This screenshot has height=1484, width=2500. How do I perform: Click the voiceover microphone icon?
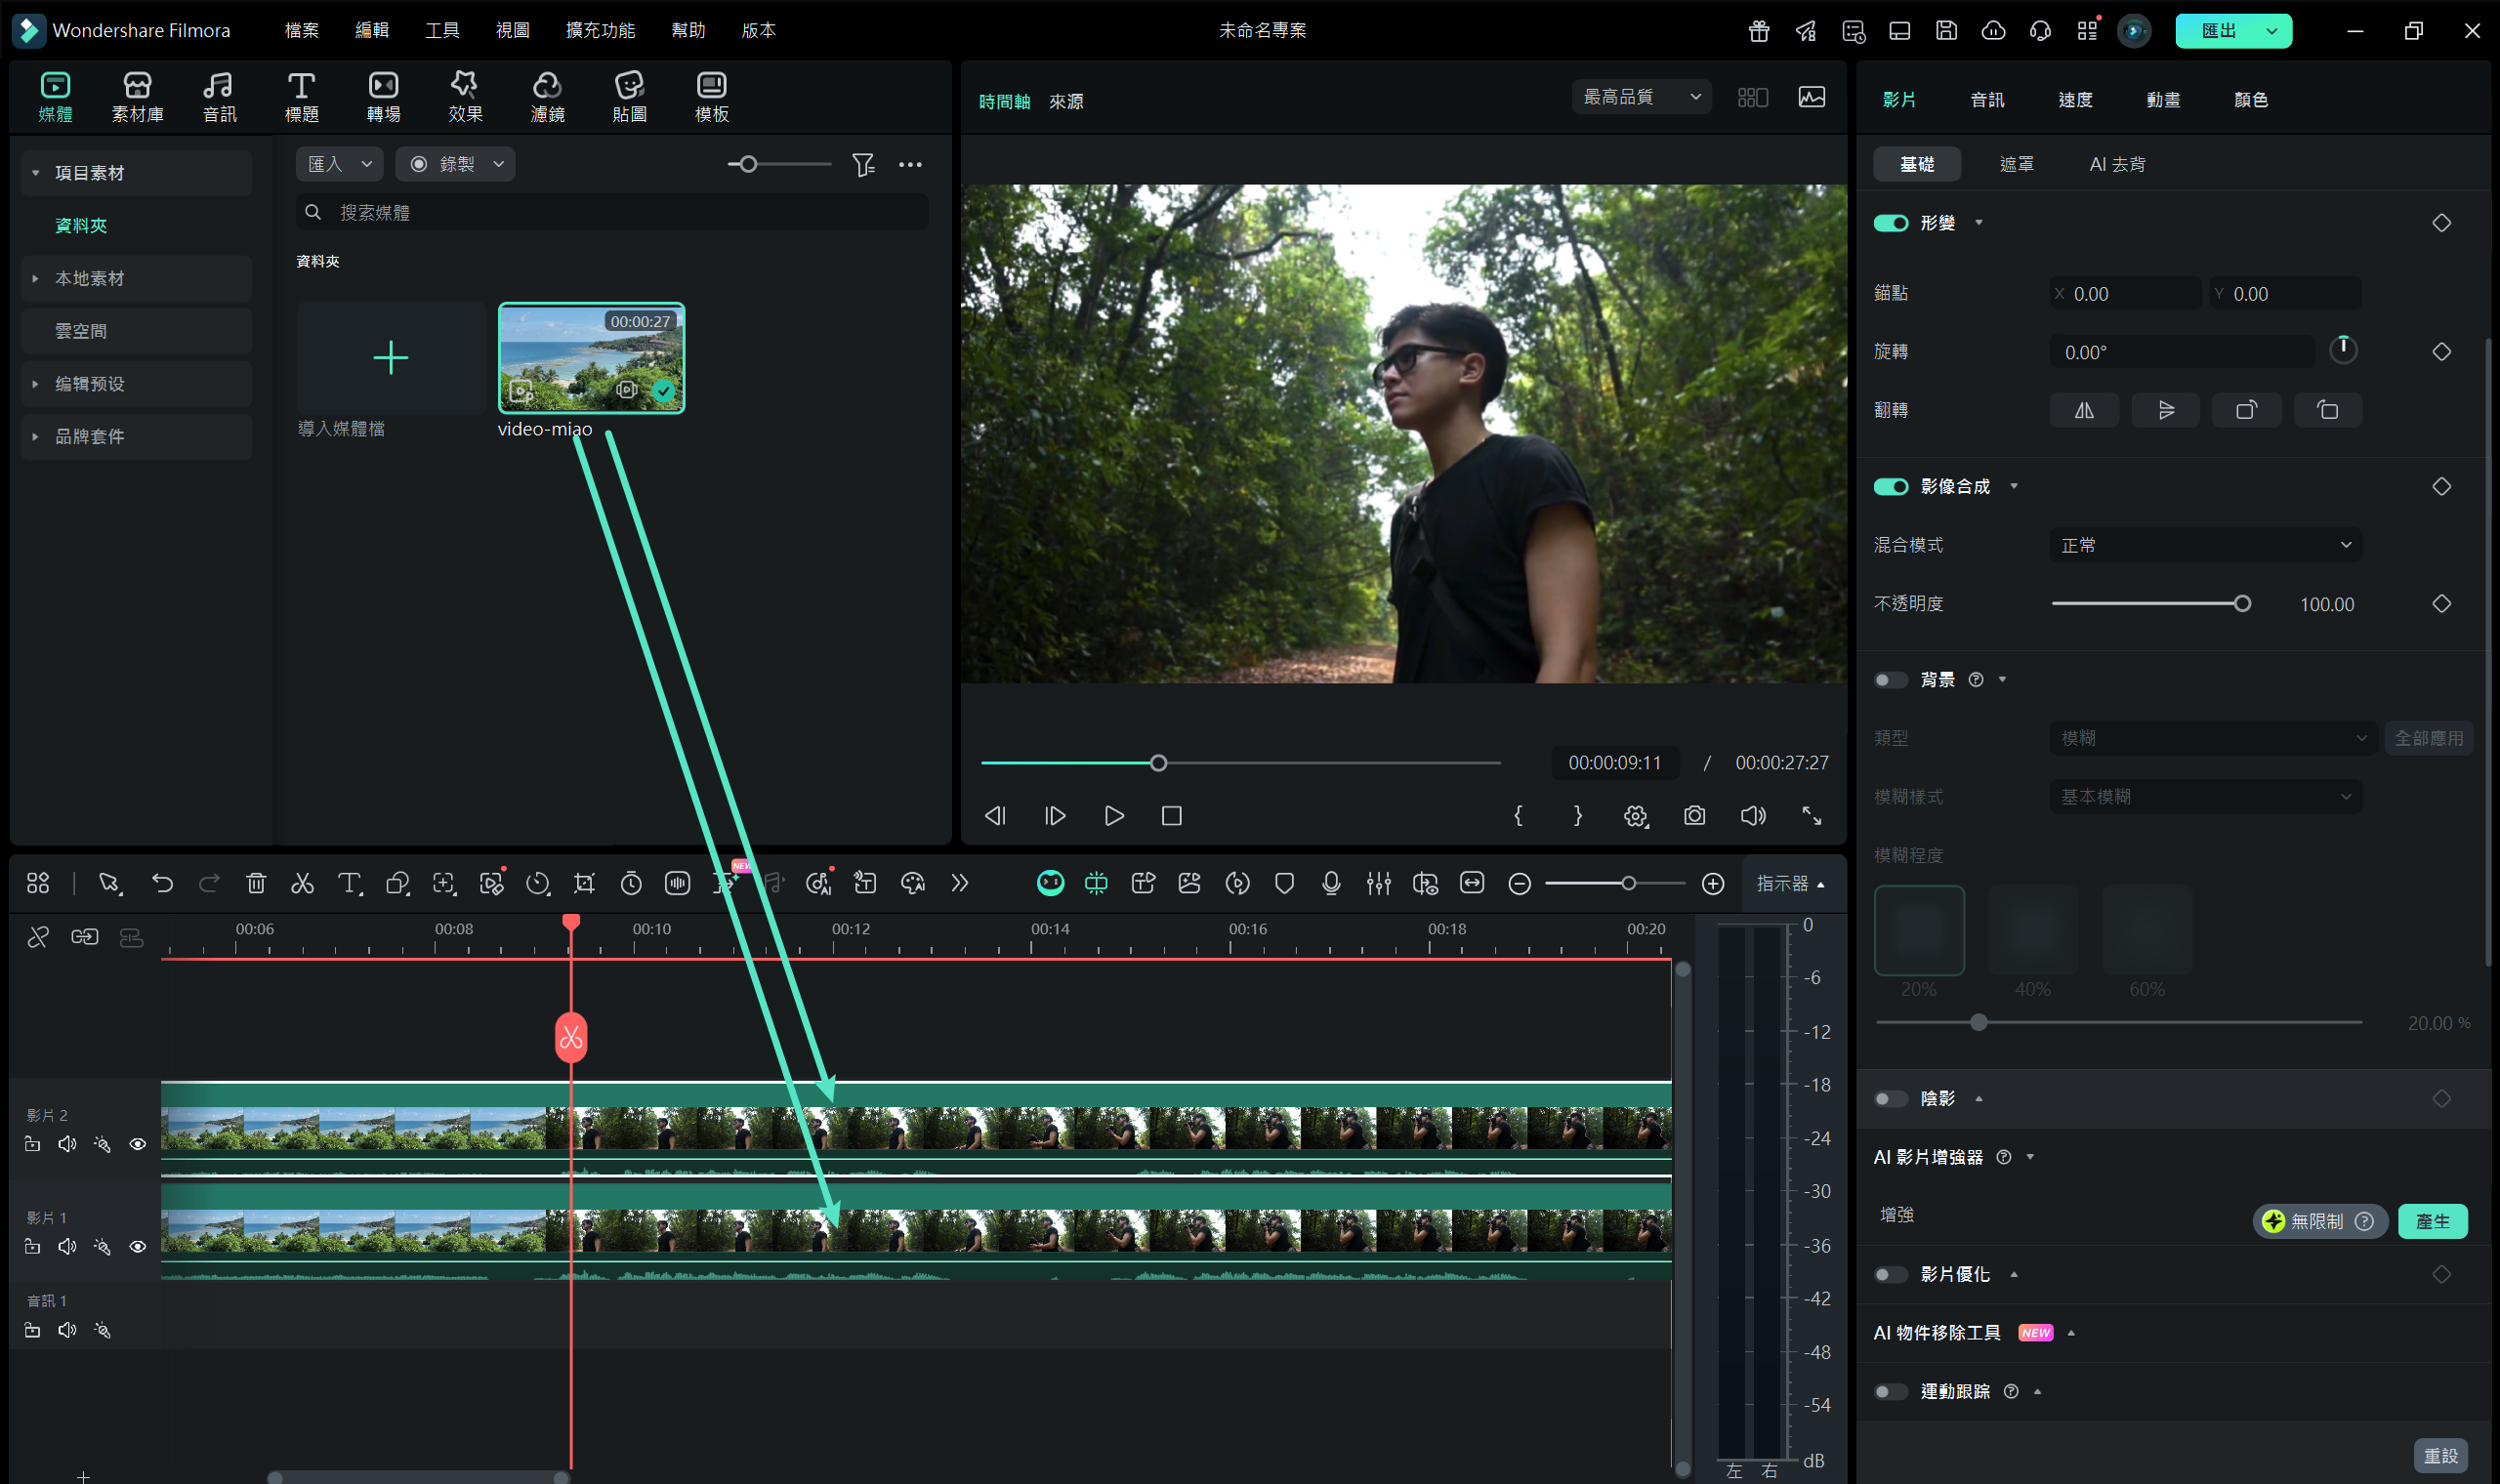click(1331, 883)
